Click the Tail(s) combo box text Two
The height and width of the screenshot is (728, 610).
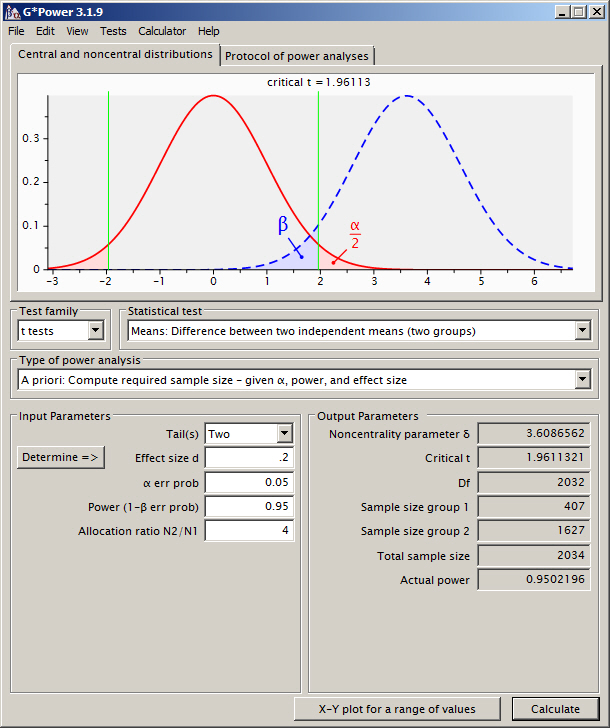219,434
